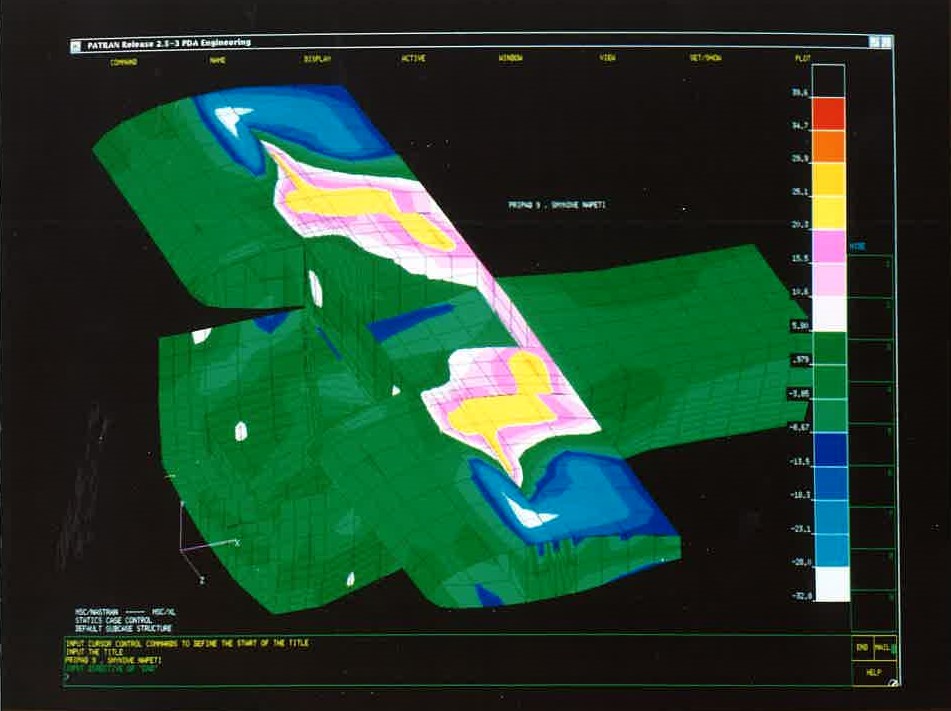951x711 pixels.
Task: Select the PLOT menu item
Action: click(x=802, y=60)
